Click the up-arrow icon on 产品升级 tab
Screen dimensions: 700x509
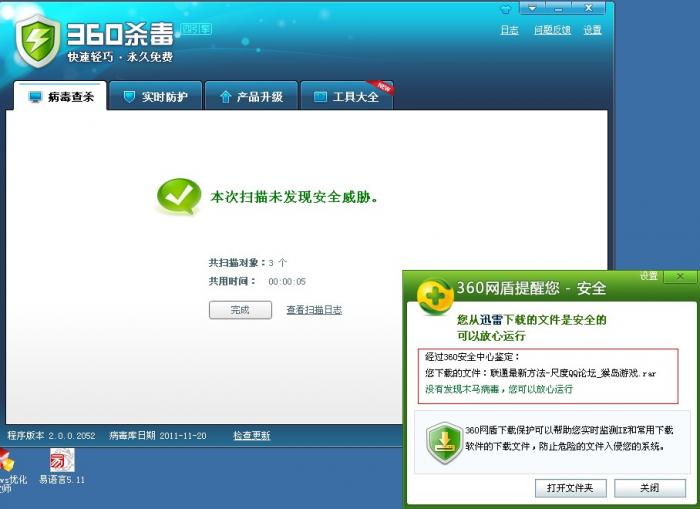tap(225, 96)
